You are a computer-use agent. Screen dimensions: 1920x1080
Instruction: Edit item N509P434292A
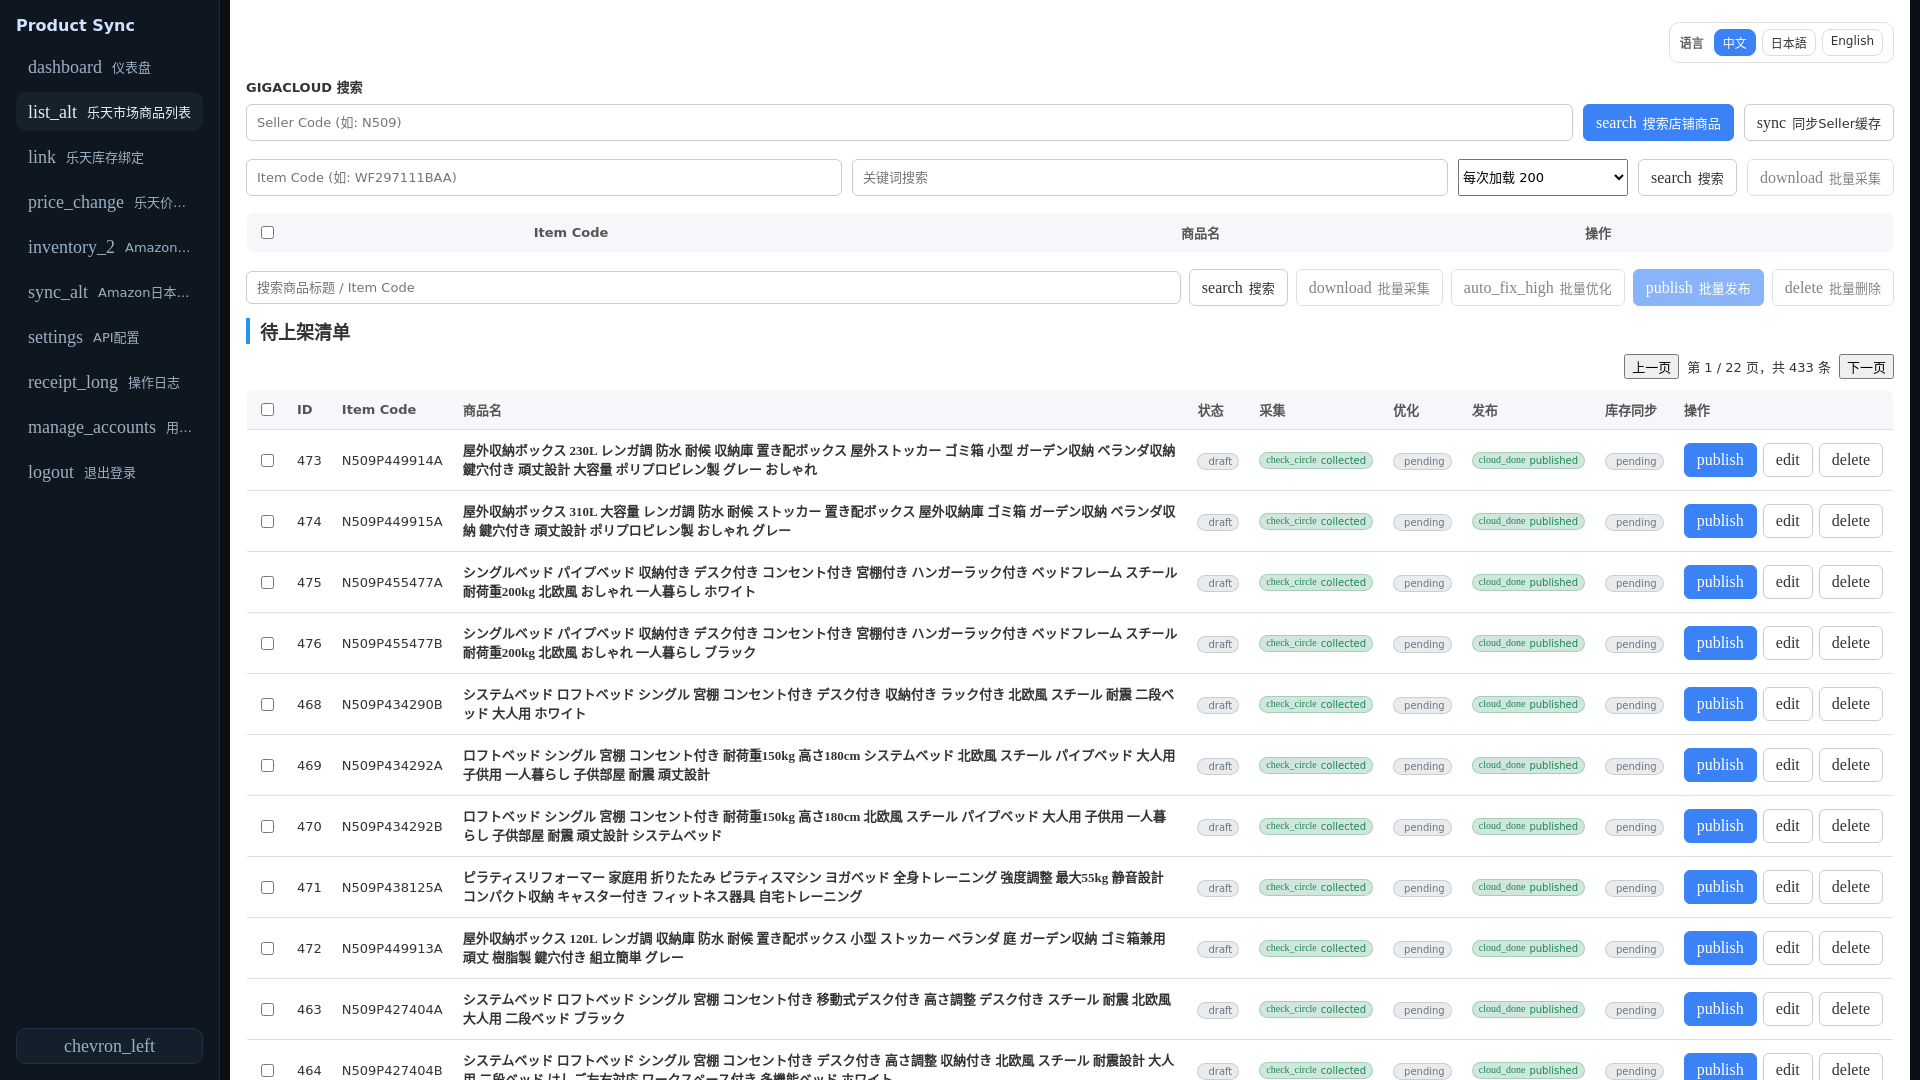(1788, 765)
